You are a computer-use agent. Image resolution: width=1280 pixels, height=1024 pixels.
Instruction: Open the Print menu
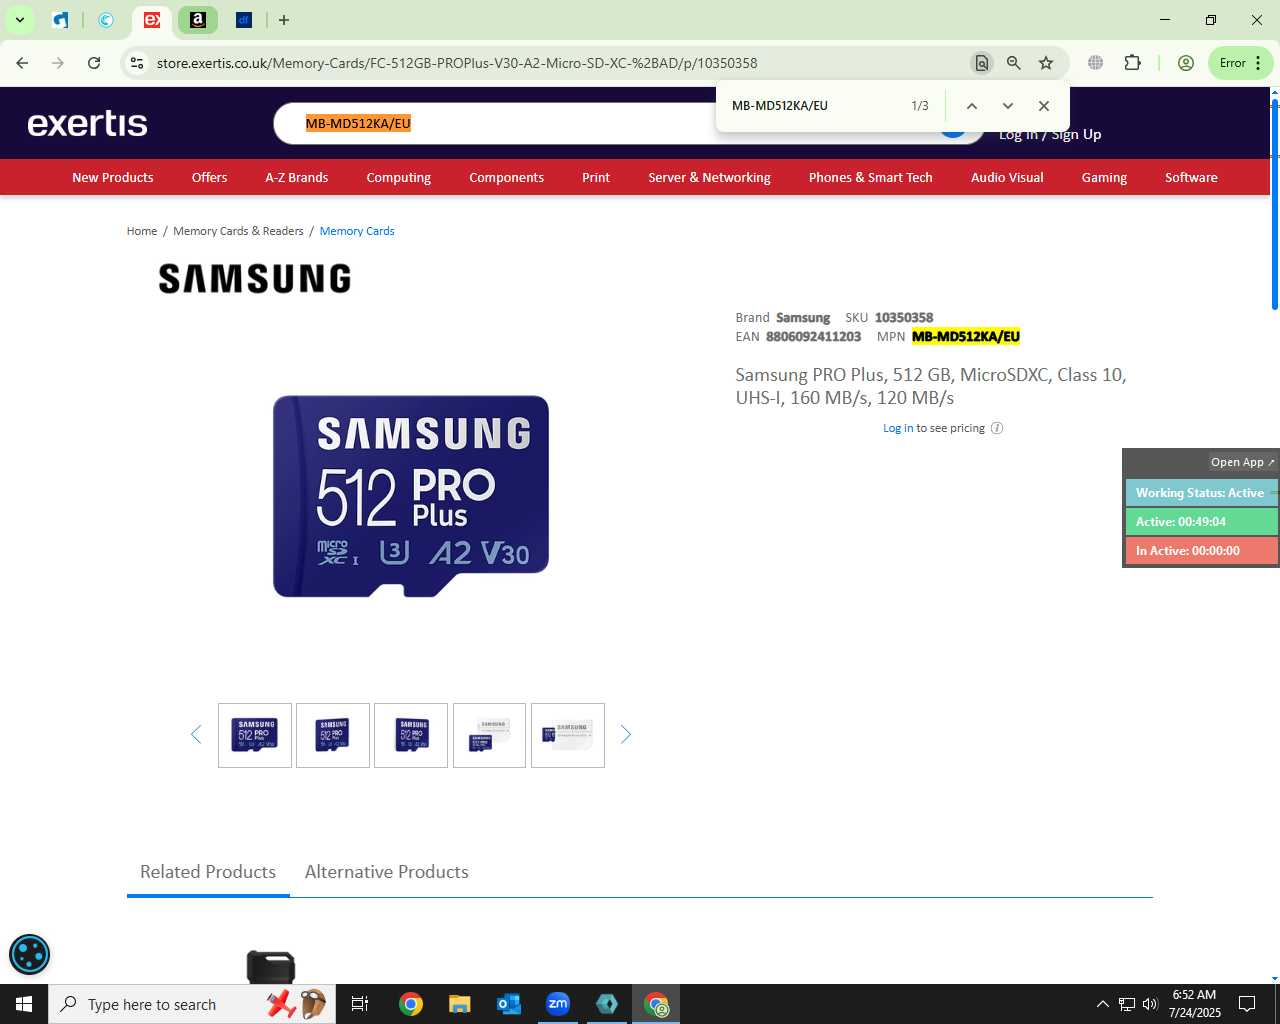[596, 177]
